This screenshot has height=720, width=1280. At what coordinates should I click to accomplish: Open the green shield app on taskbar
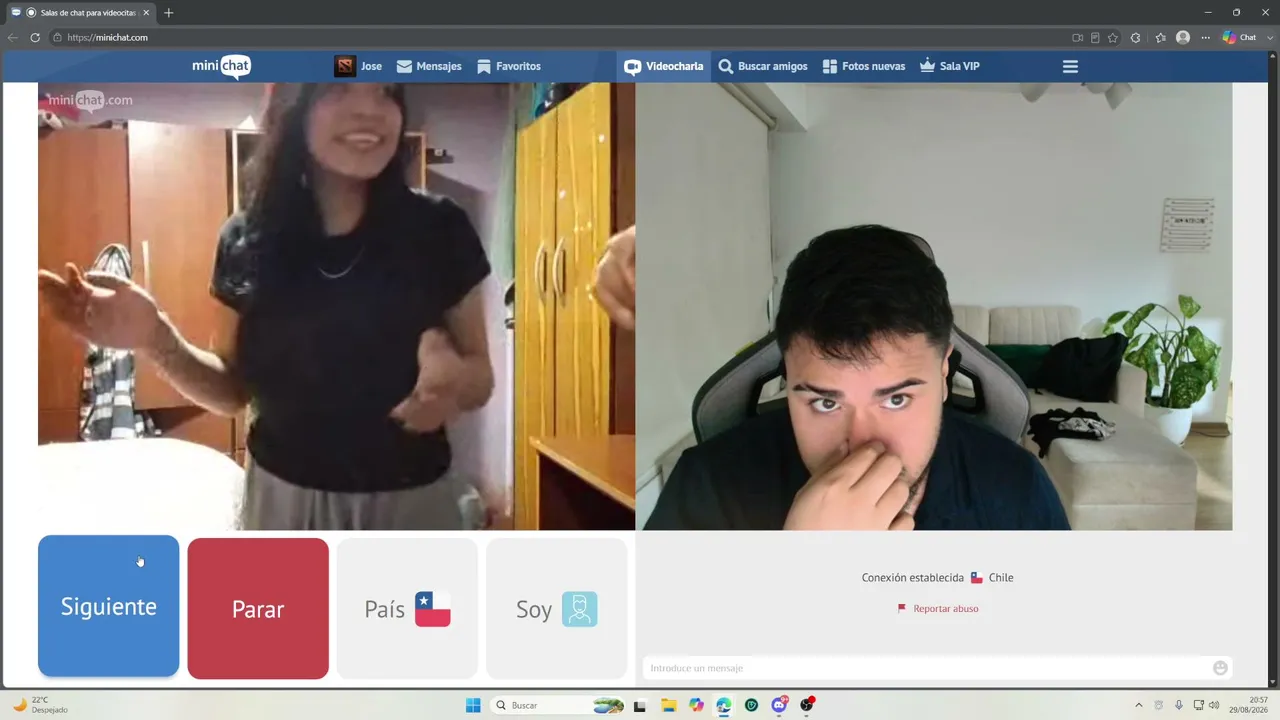click(751, 705)
